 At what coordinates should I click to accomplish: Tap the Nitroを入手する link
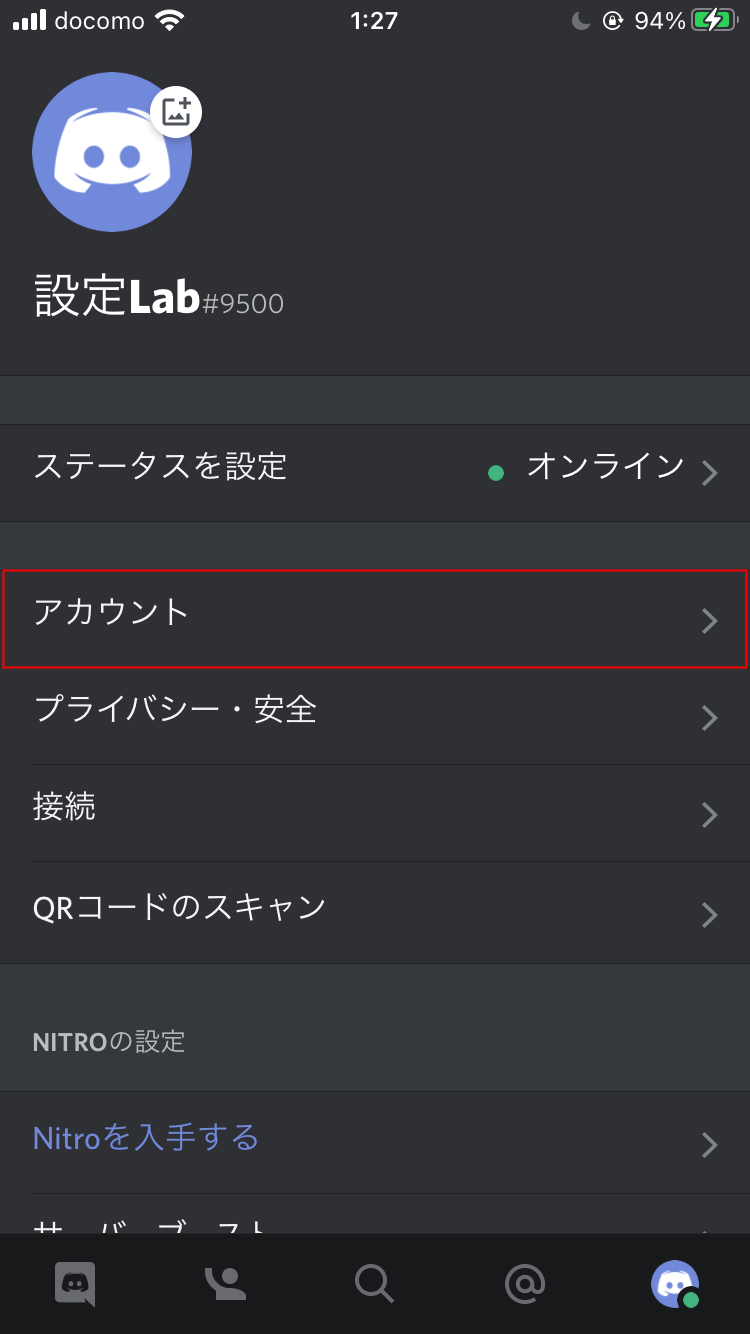tap(145, 1138)
